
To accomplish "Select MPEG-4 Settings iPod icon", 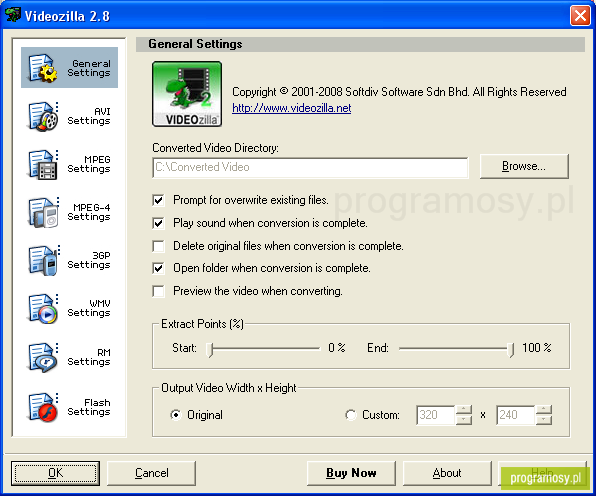I will click(43, 212).
